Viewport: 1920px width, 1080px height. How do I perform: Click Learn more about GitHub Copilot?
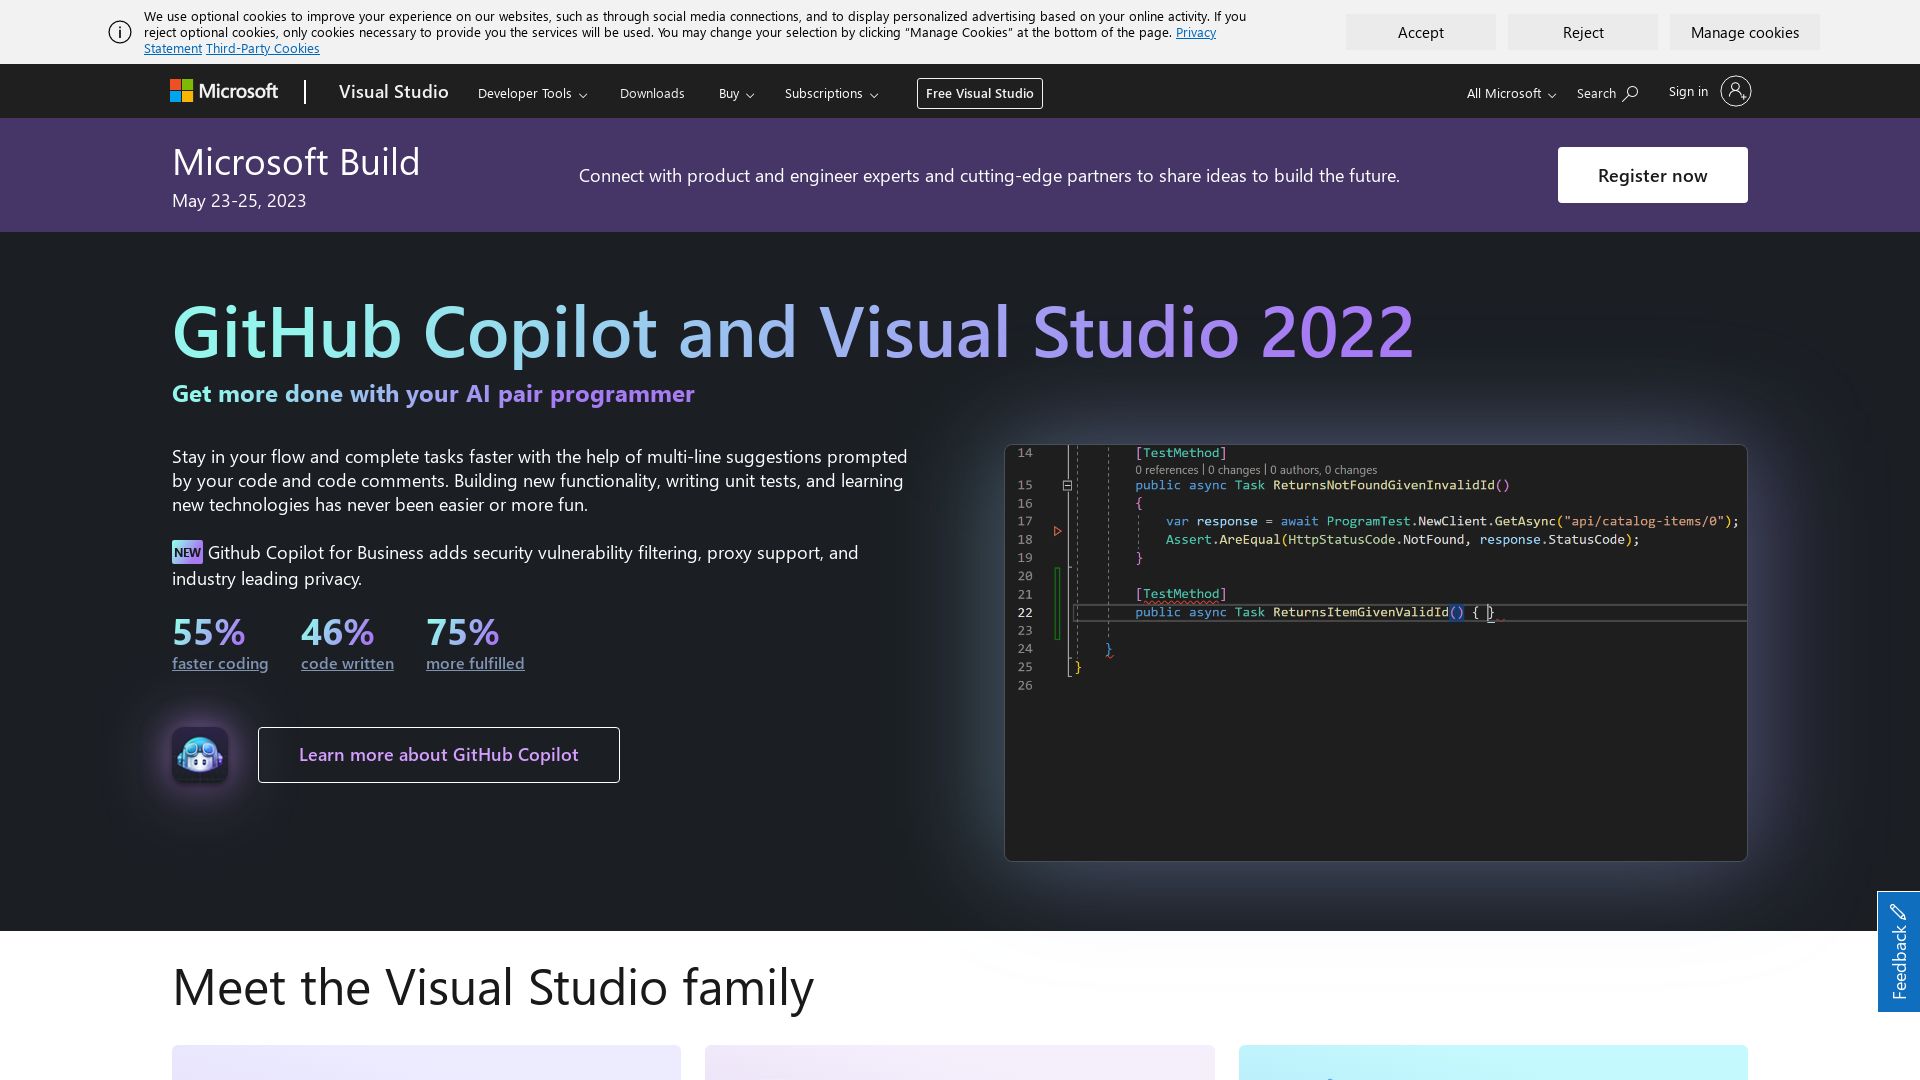[x=438, y=754]
